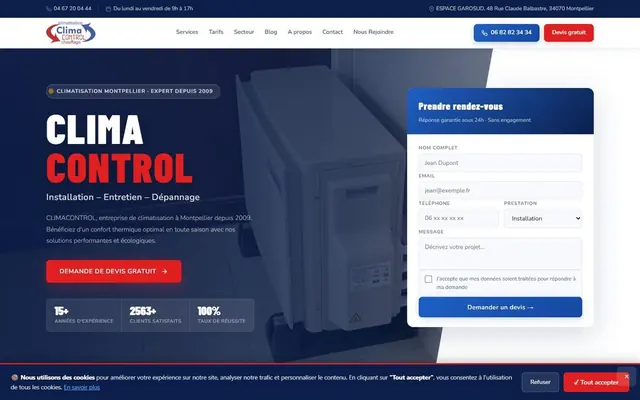
Task: Focus the Nom complet input field
Action: [500, 163]
